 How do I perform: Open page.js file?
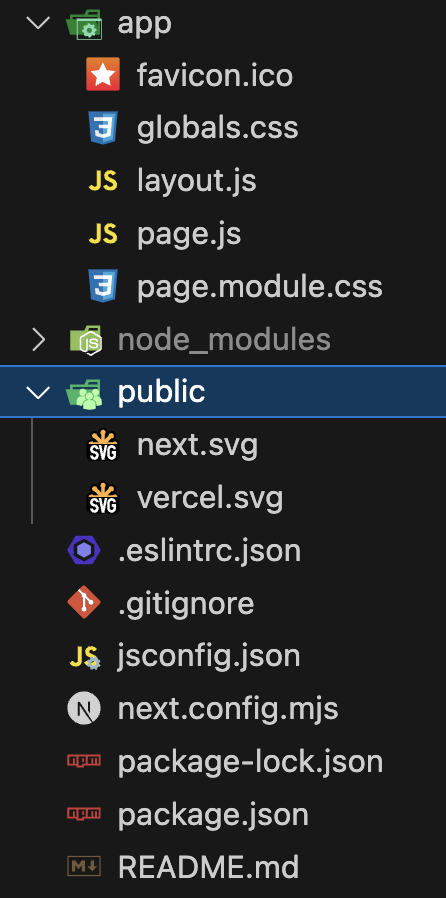pyautogui.click(x=189, y=235)
